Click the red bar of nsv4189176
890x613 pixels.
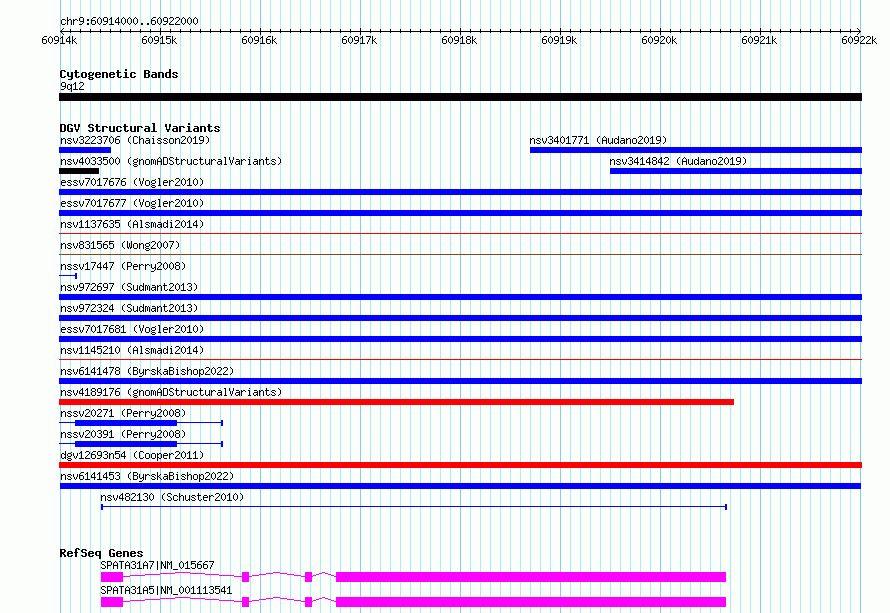[x=396, y=402]
